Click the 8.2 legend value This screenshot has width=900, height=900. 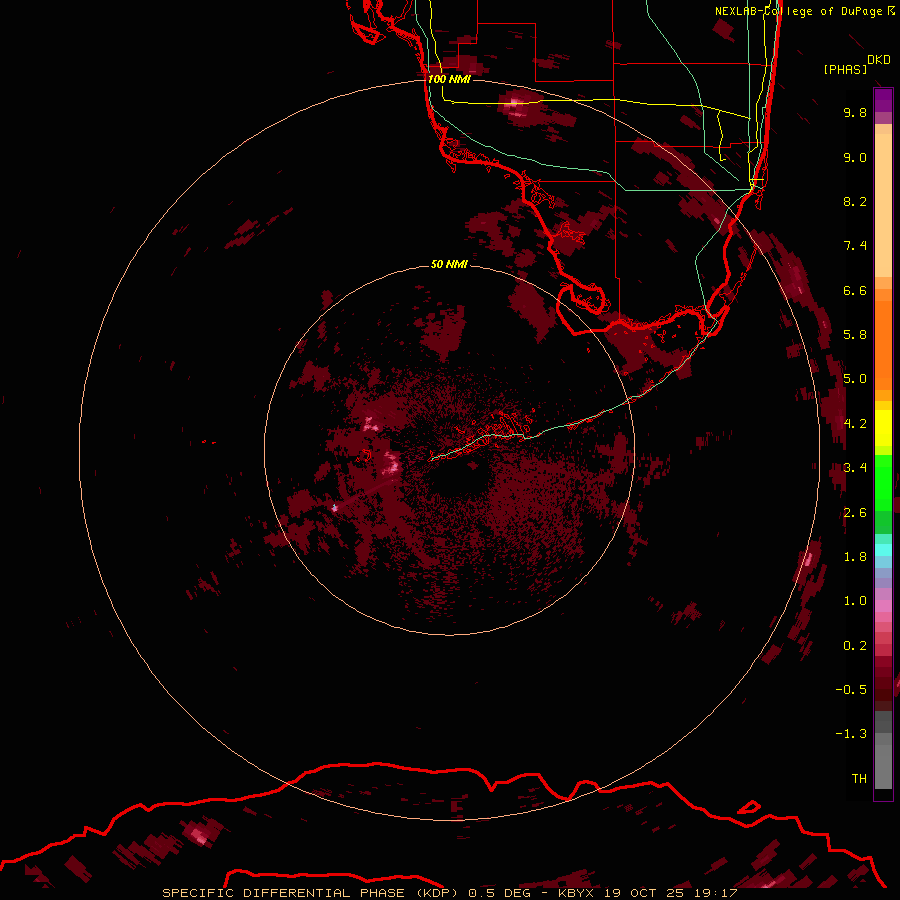click(855, 201)
